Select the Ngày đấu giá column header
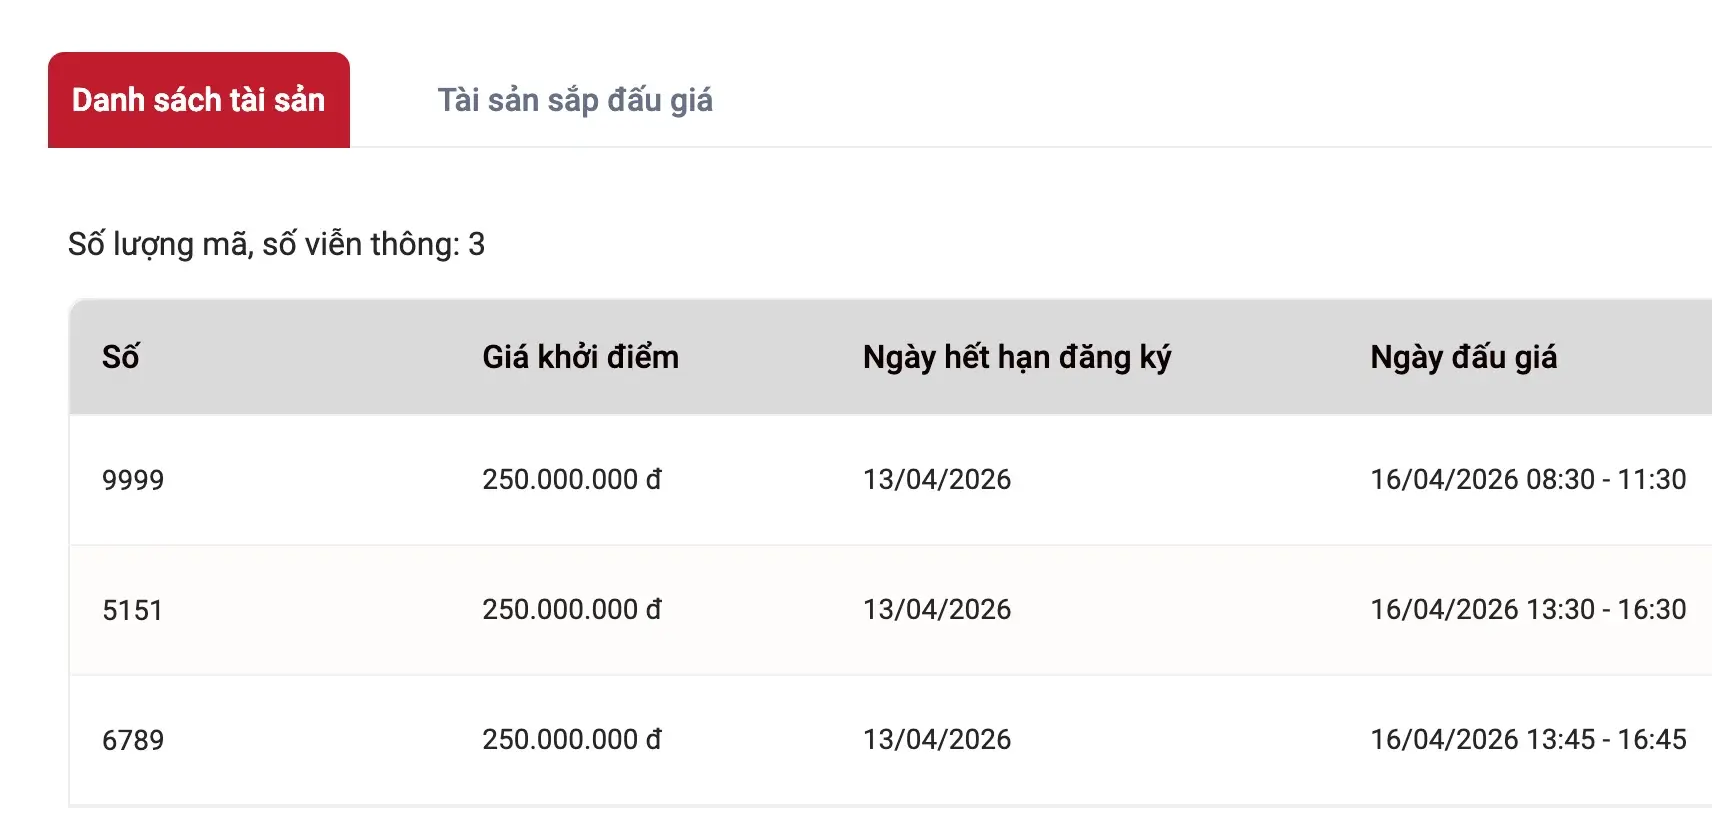 click(x=1463, y=357)
